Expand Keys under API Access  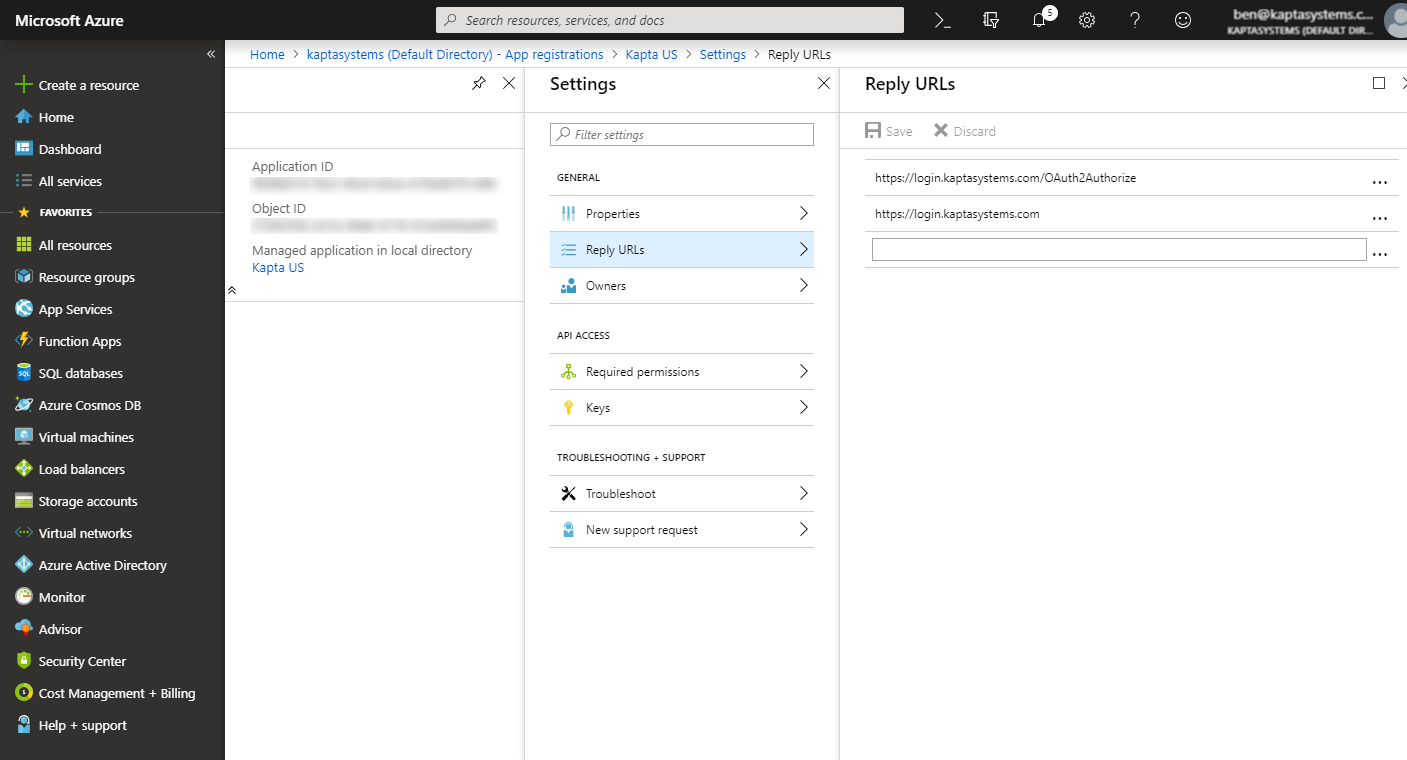803,407
